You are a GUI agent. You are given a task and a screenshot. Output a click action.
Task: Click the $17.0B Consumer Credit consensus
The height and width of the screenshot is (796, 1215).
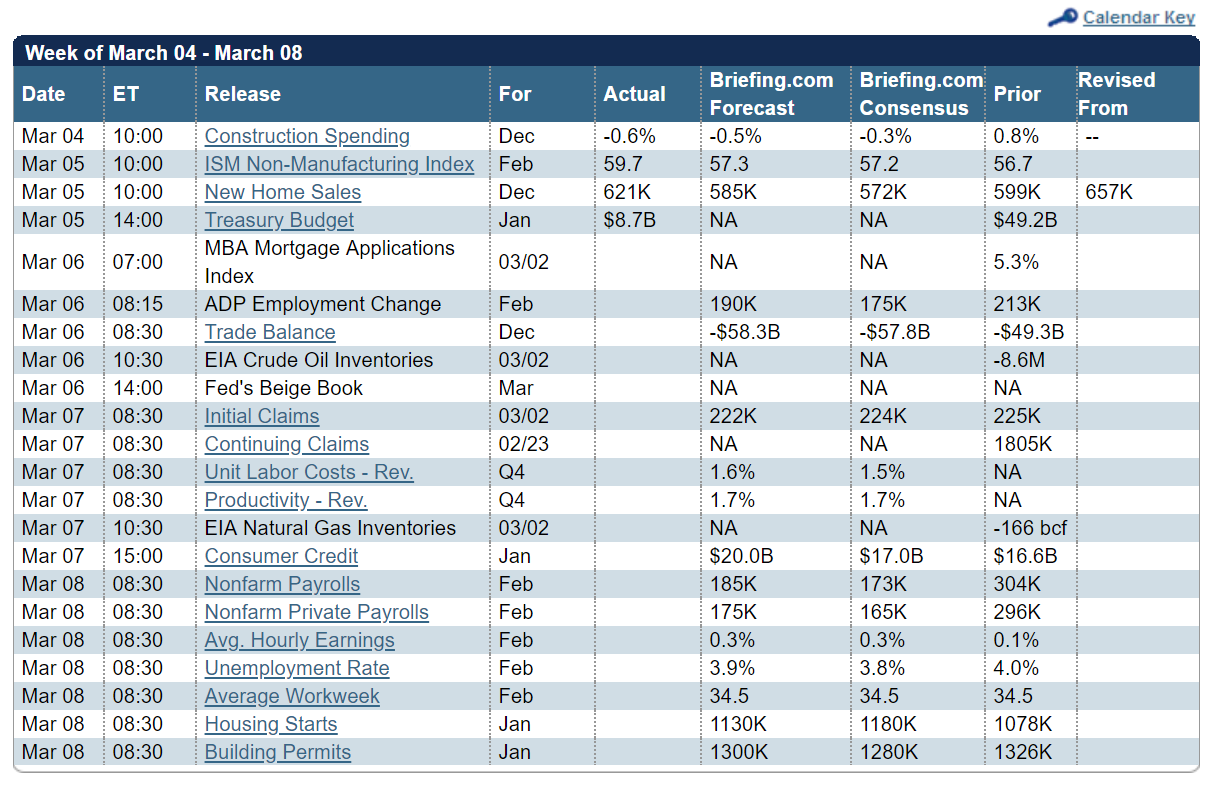891,556
